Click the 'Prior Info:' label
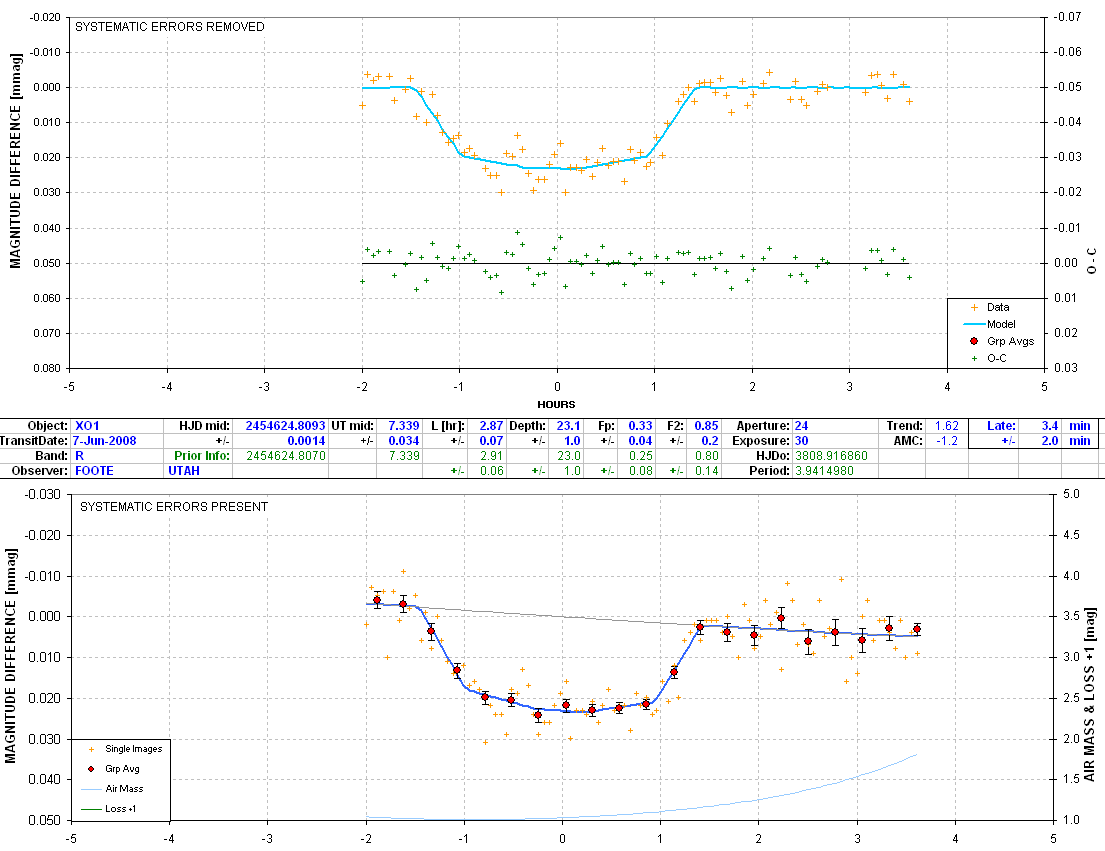 (x=202, y=456)
